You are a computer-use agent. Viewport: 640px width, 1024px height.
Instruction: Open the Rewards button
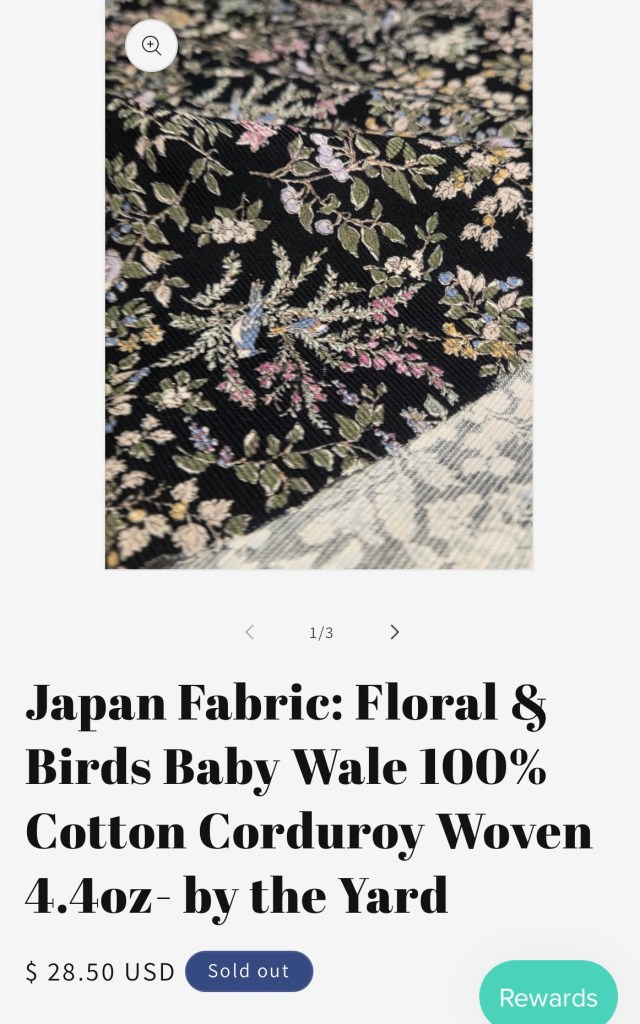549,992
